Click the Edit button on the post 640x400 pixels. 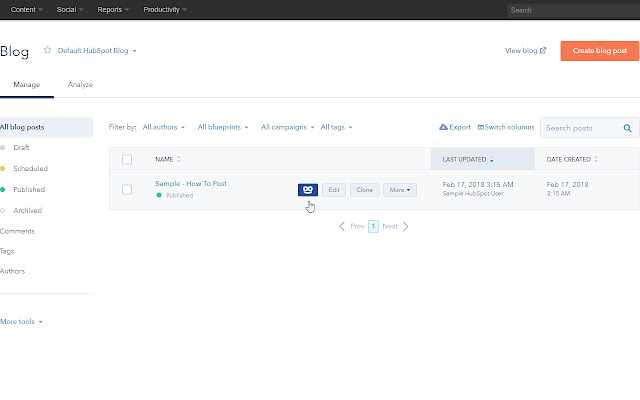pos(334,190)
